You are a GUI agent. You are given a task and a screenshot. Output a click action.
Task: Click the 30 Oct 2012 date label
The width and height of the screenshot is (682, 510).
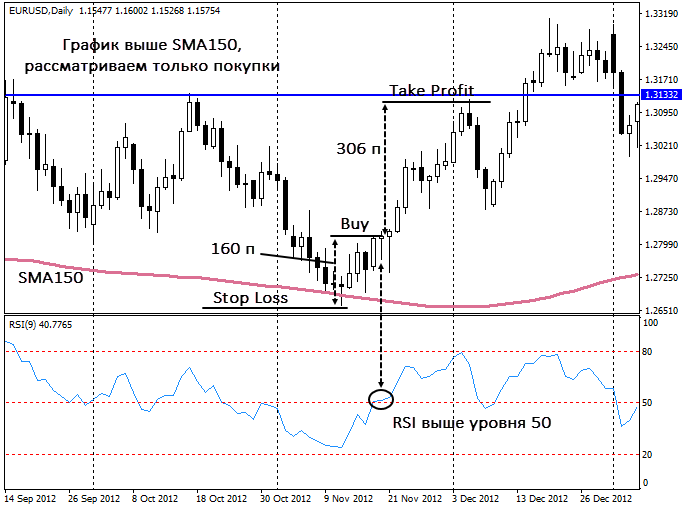click(x=286, y=499)
